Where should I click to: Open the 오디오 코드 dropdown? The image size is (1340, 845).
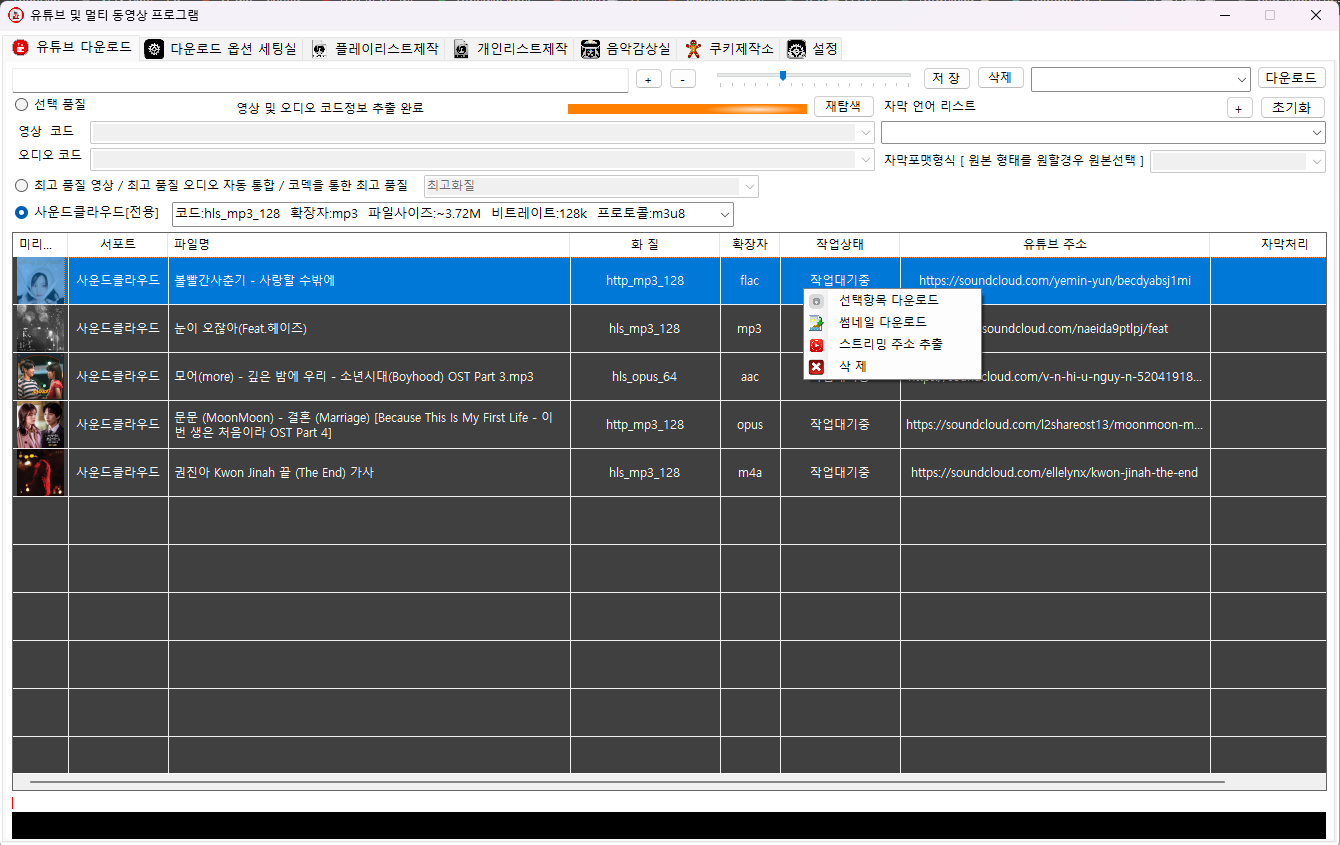[482, 159]
